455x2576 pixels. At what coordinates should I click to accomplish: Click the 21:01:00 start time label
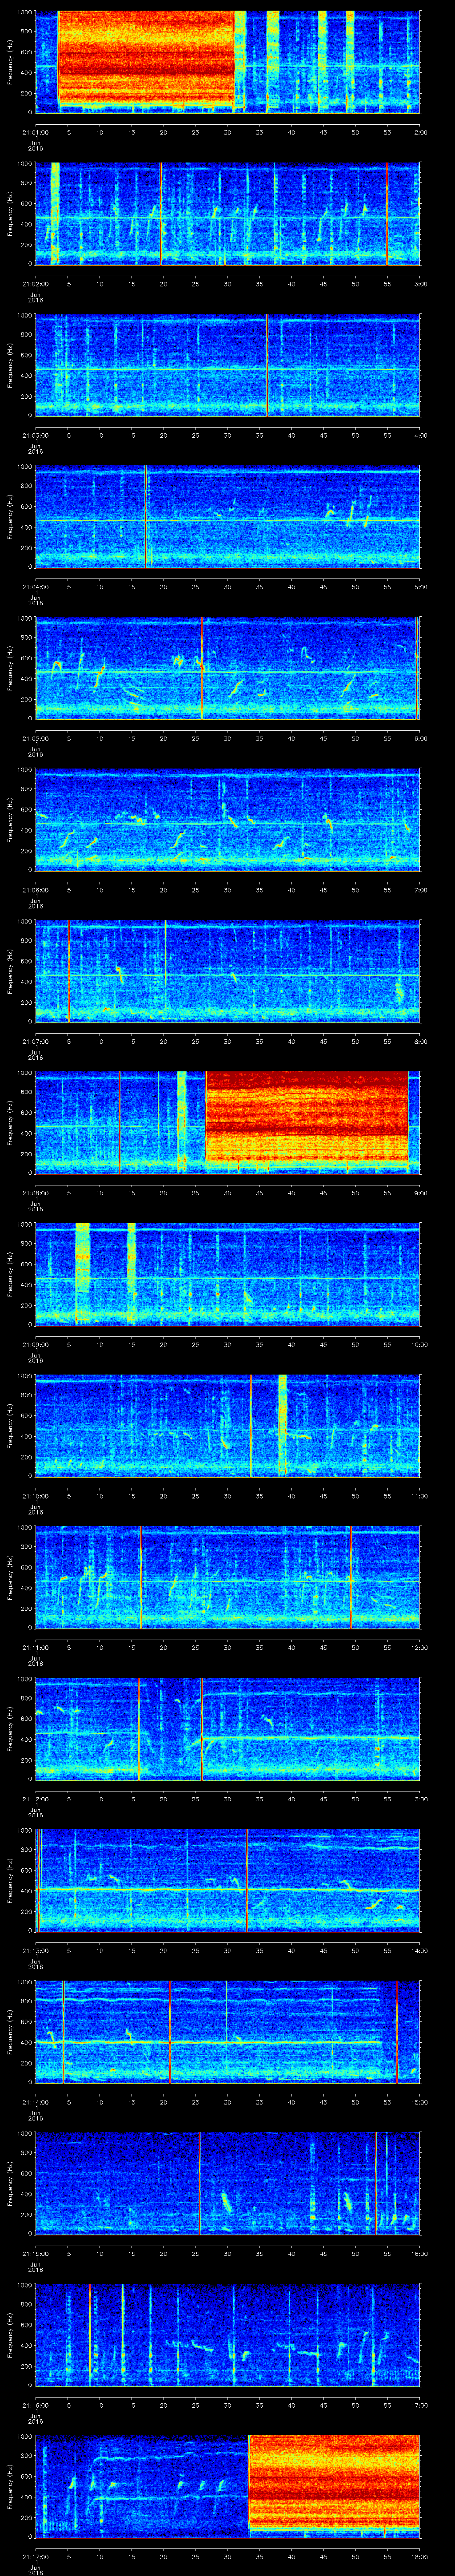pos(35,132)
